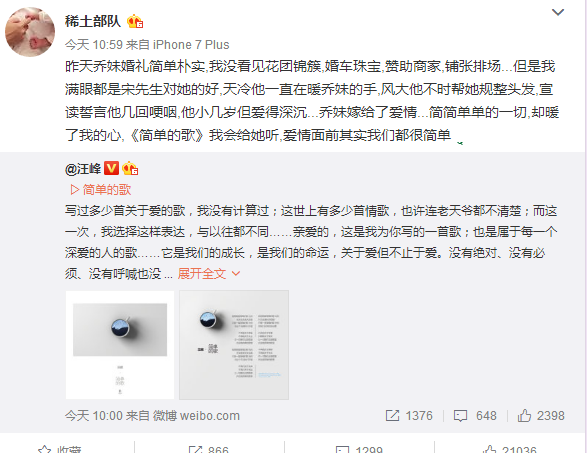Screen dimensions: 587x453
Task: Open the 稀土部队 username link
Action: pos(93,21)
